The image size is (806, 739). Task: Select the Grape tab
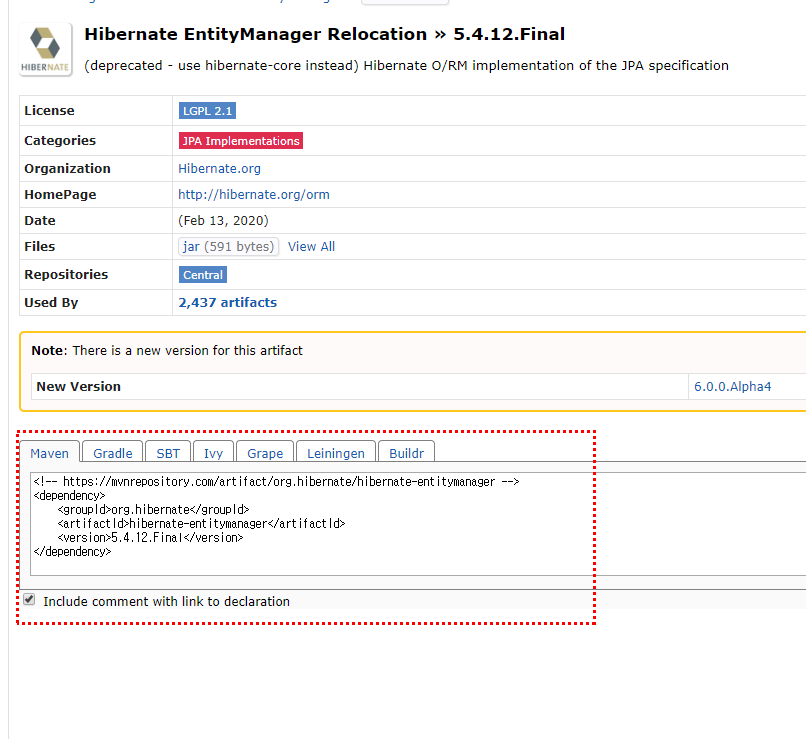265,453
